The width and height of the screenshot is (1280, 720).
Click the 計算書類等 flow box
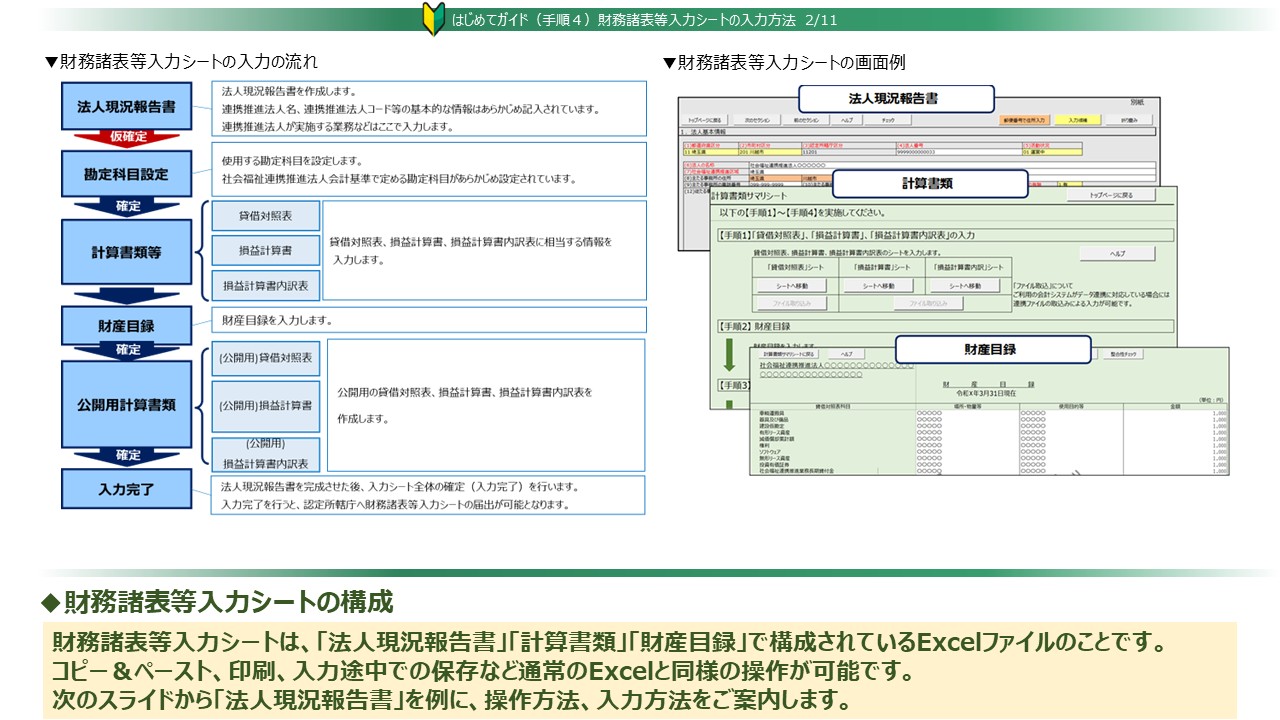tap(126, 251)
